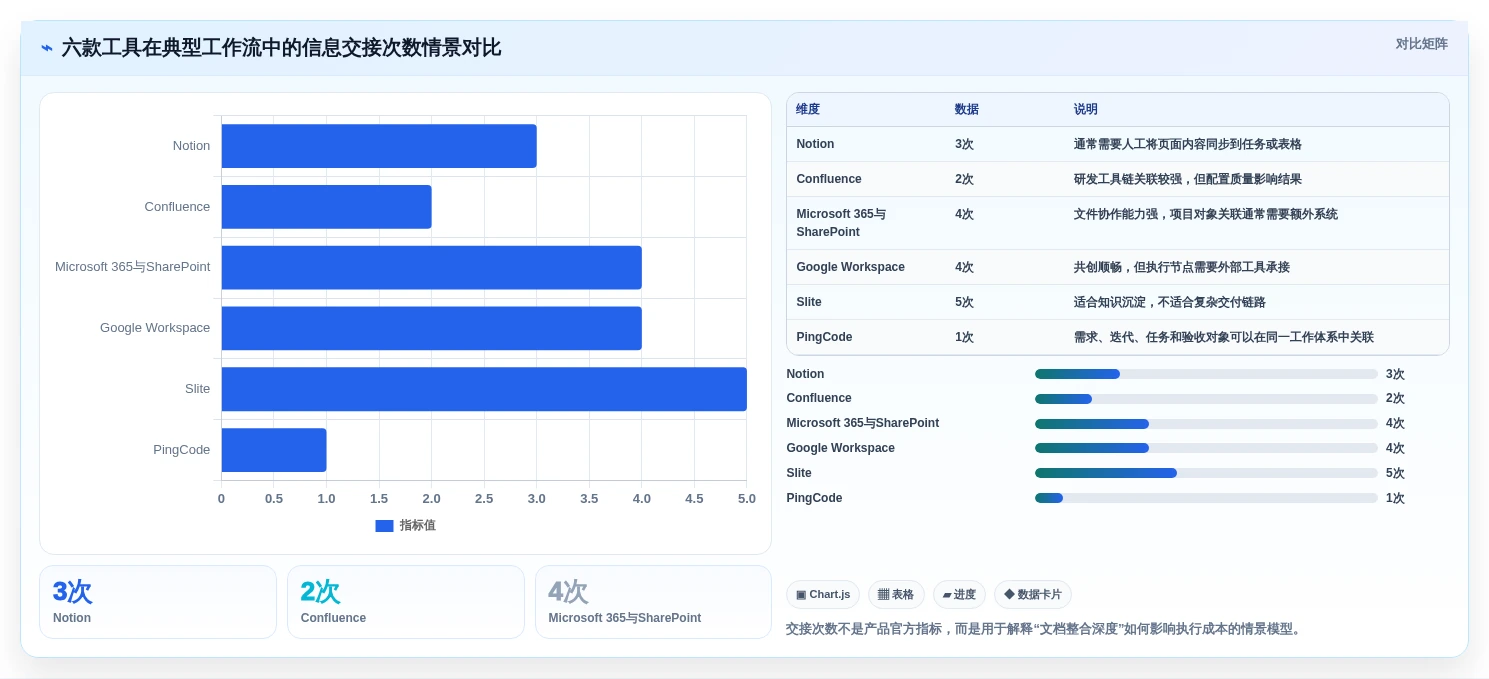Select the 进度 tag chip
The width and height of the screenshot is (1489, 679).
959,594
